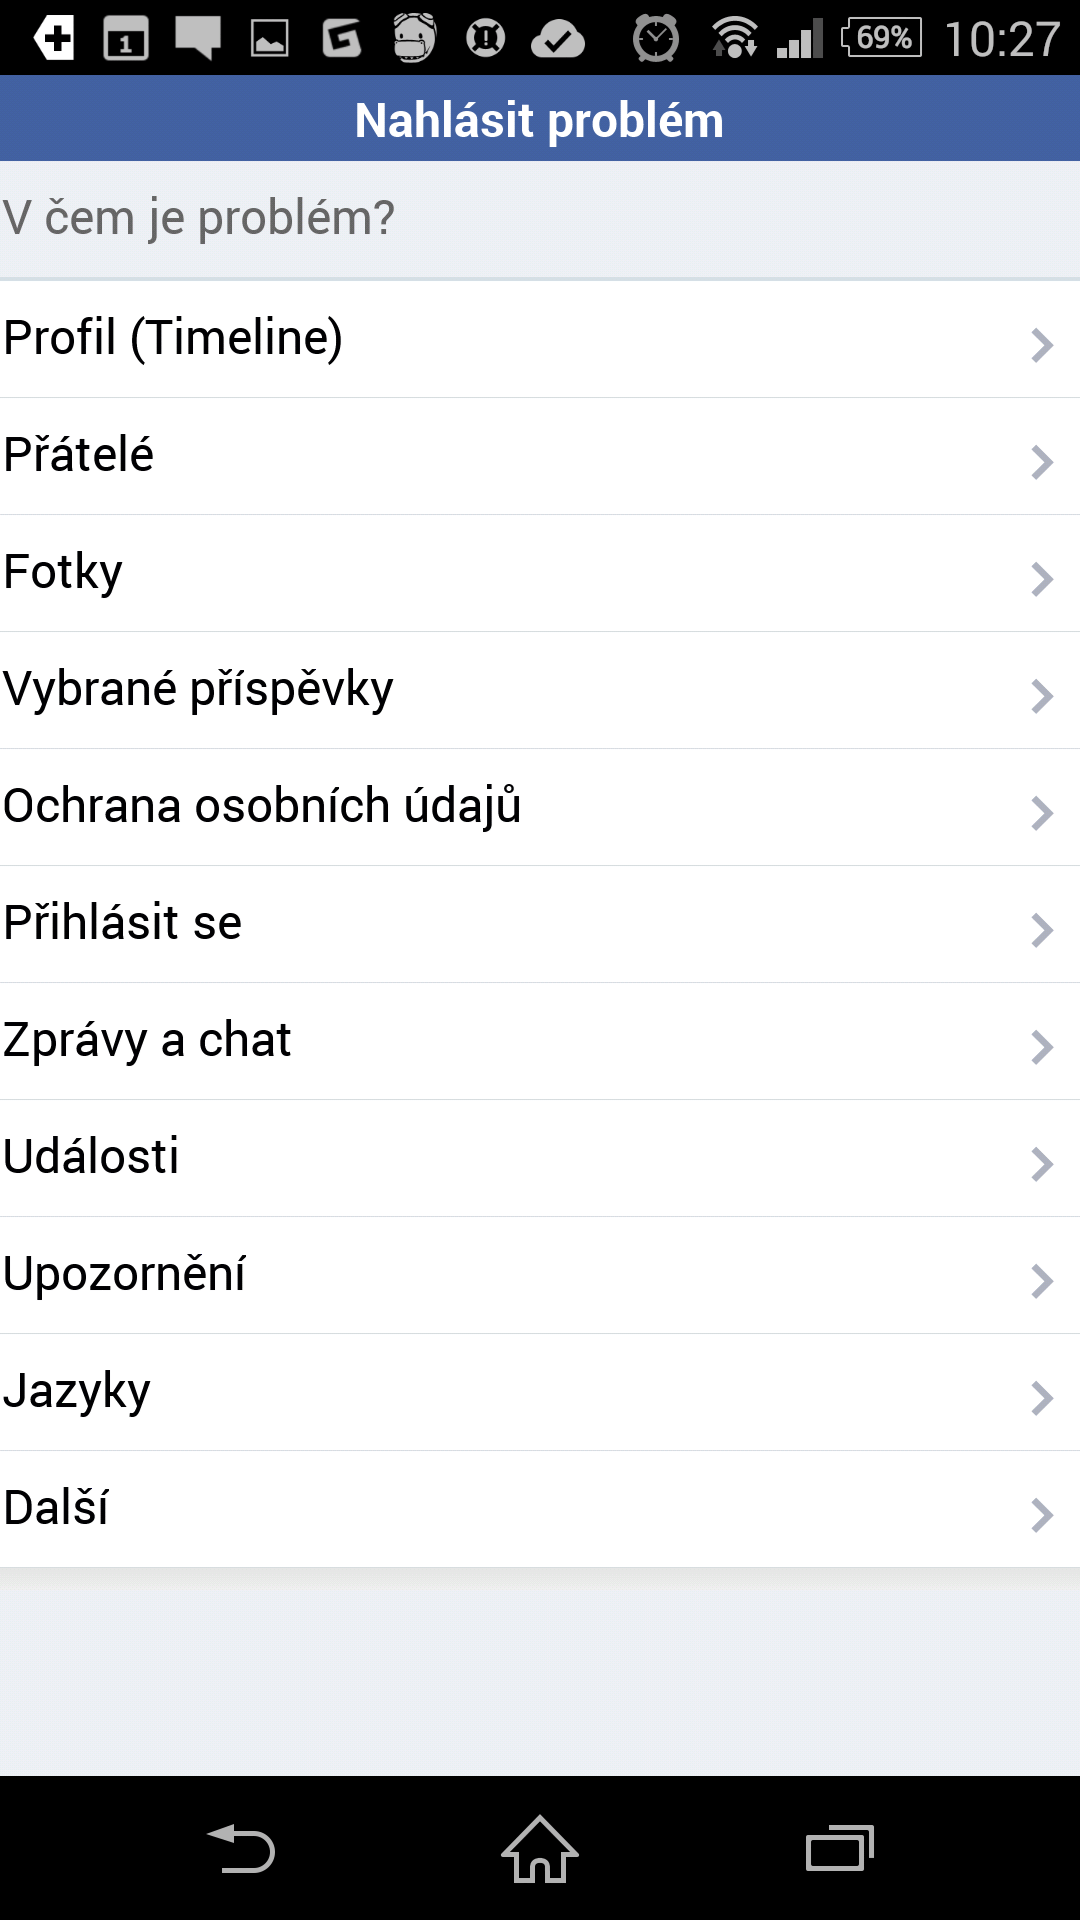Tap the alarm clock status icon

(x=656, y=38)
